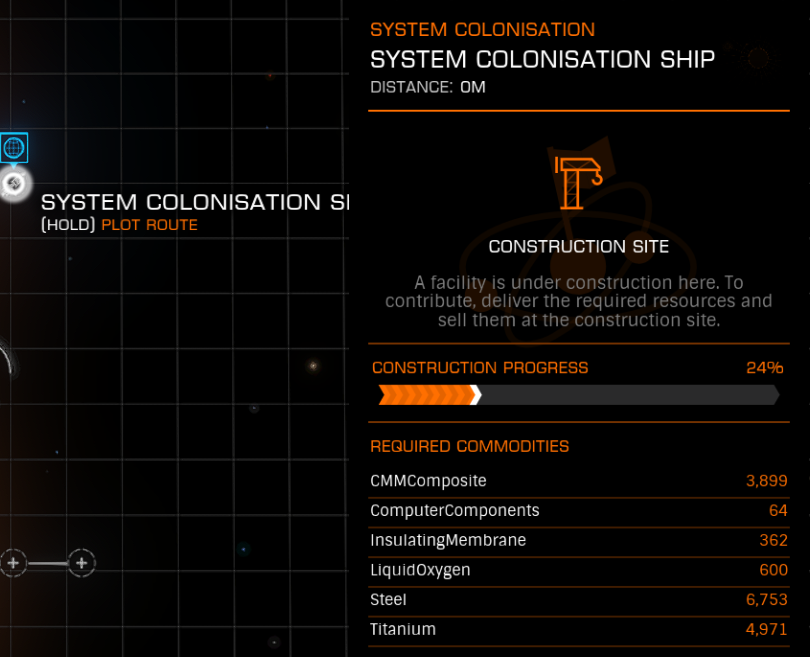
Task: Click the curved orbit arc at left edge
Action: (x=6, y=362)
